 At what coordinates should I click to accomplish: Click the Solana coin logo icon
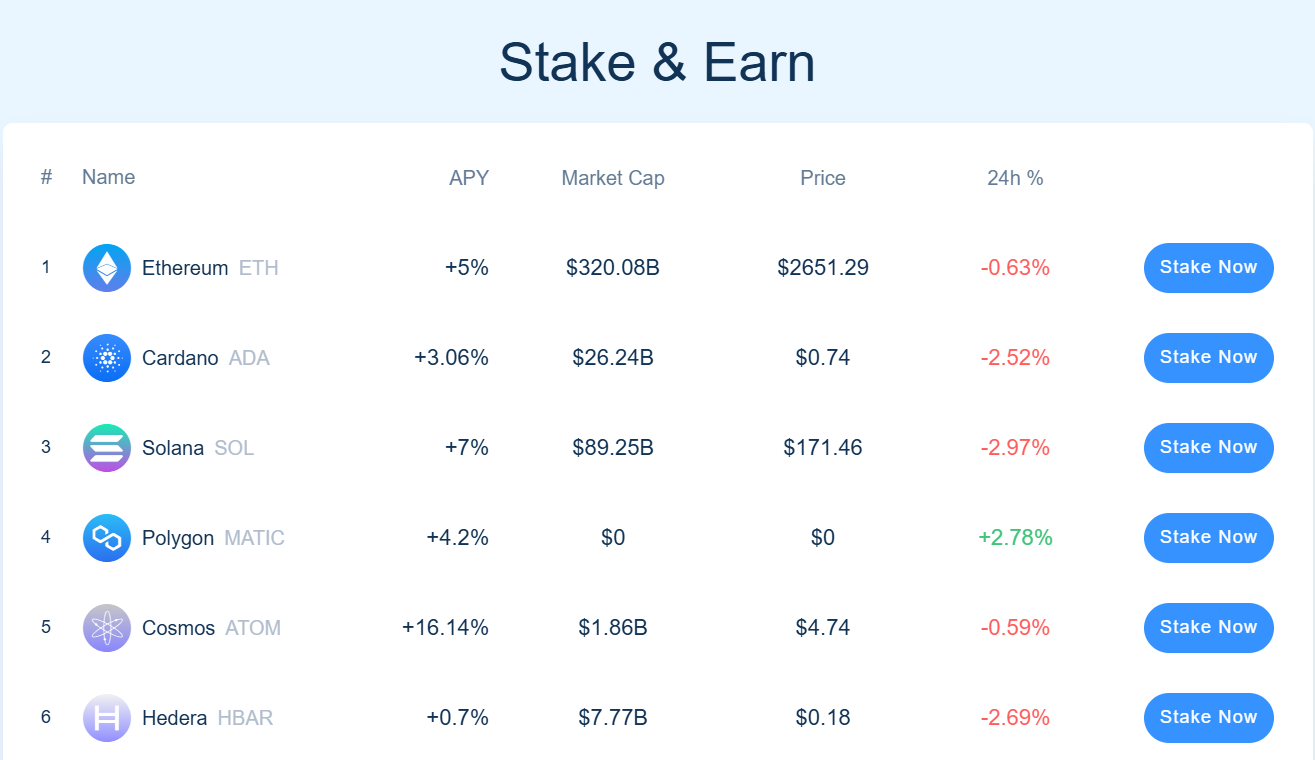pyautogui.click(x=107, y=448)
